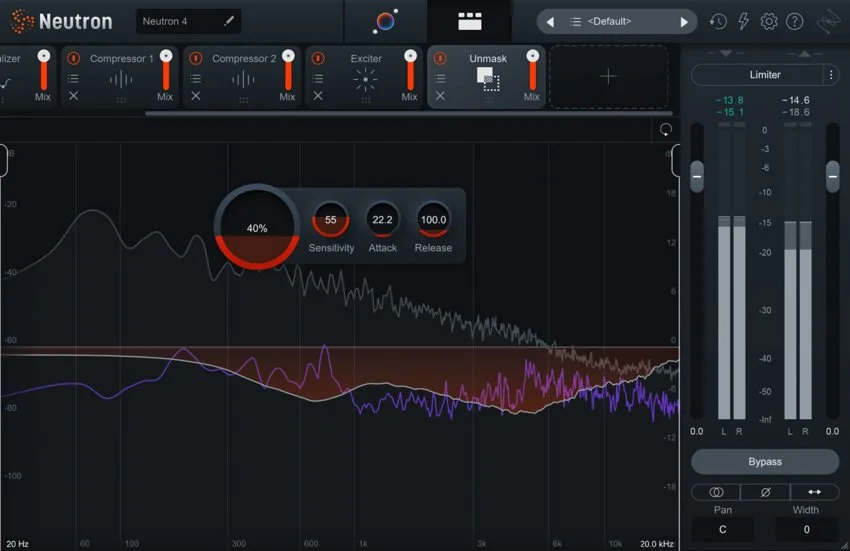The image size is (850, 551).
Task: Click the Exciter starburst module icon
Action: click(365, 80)
